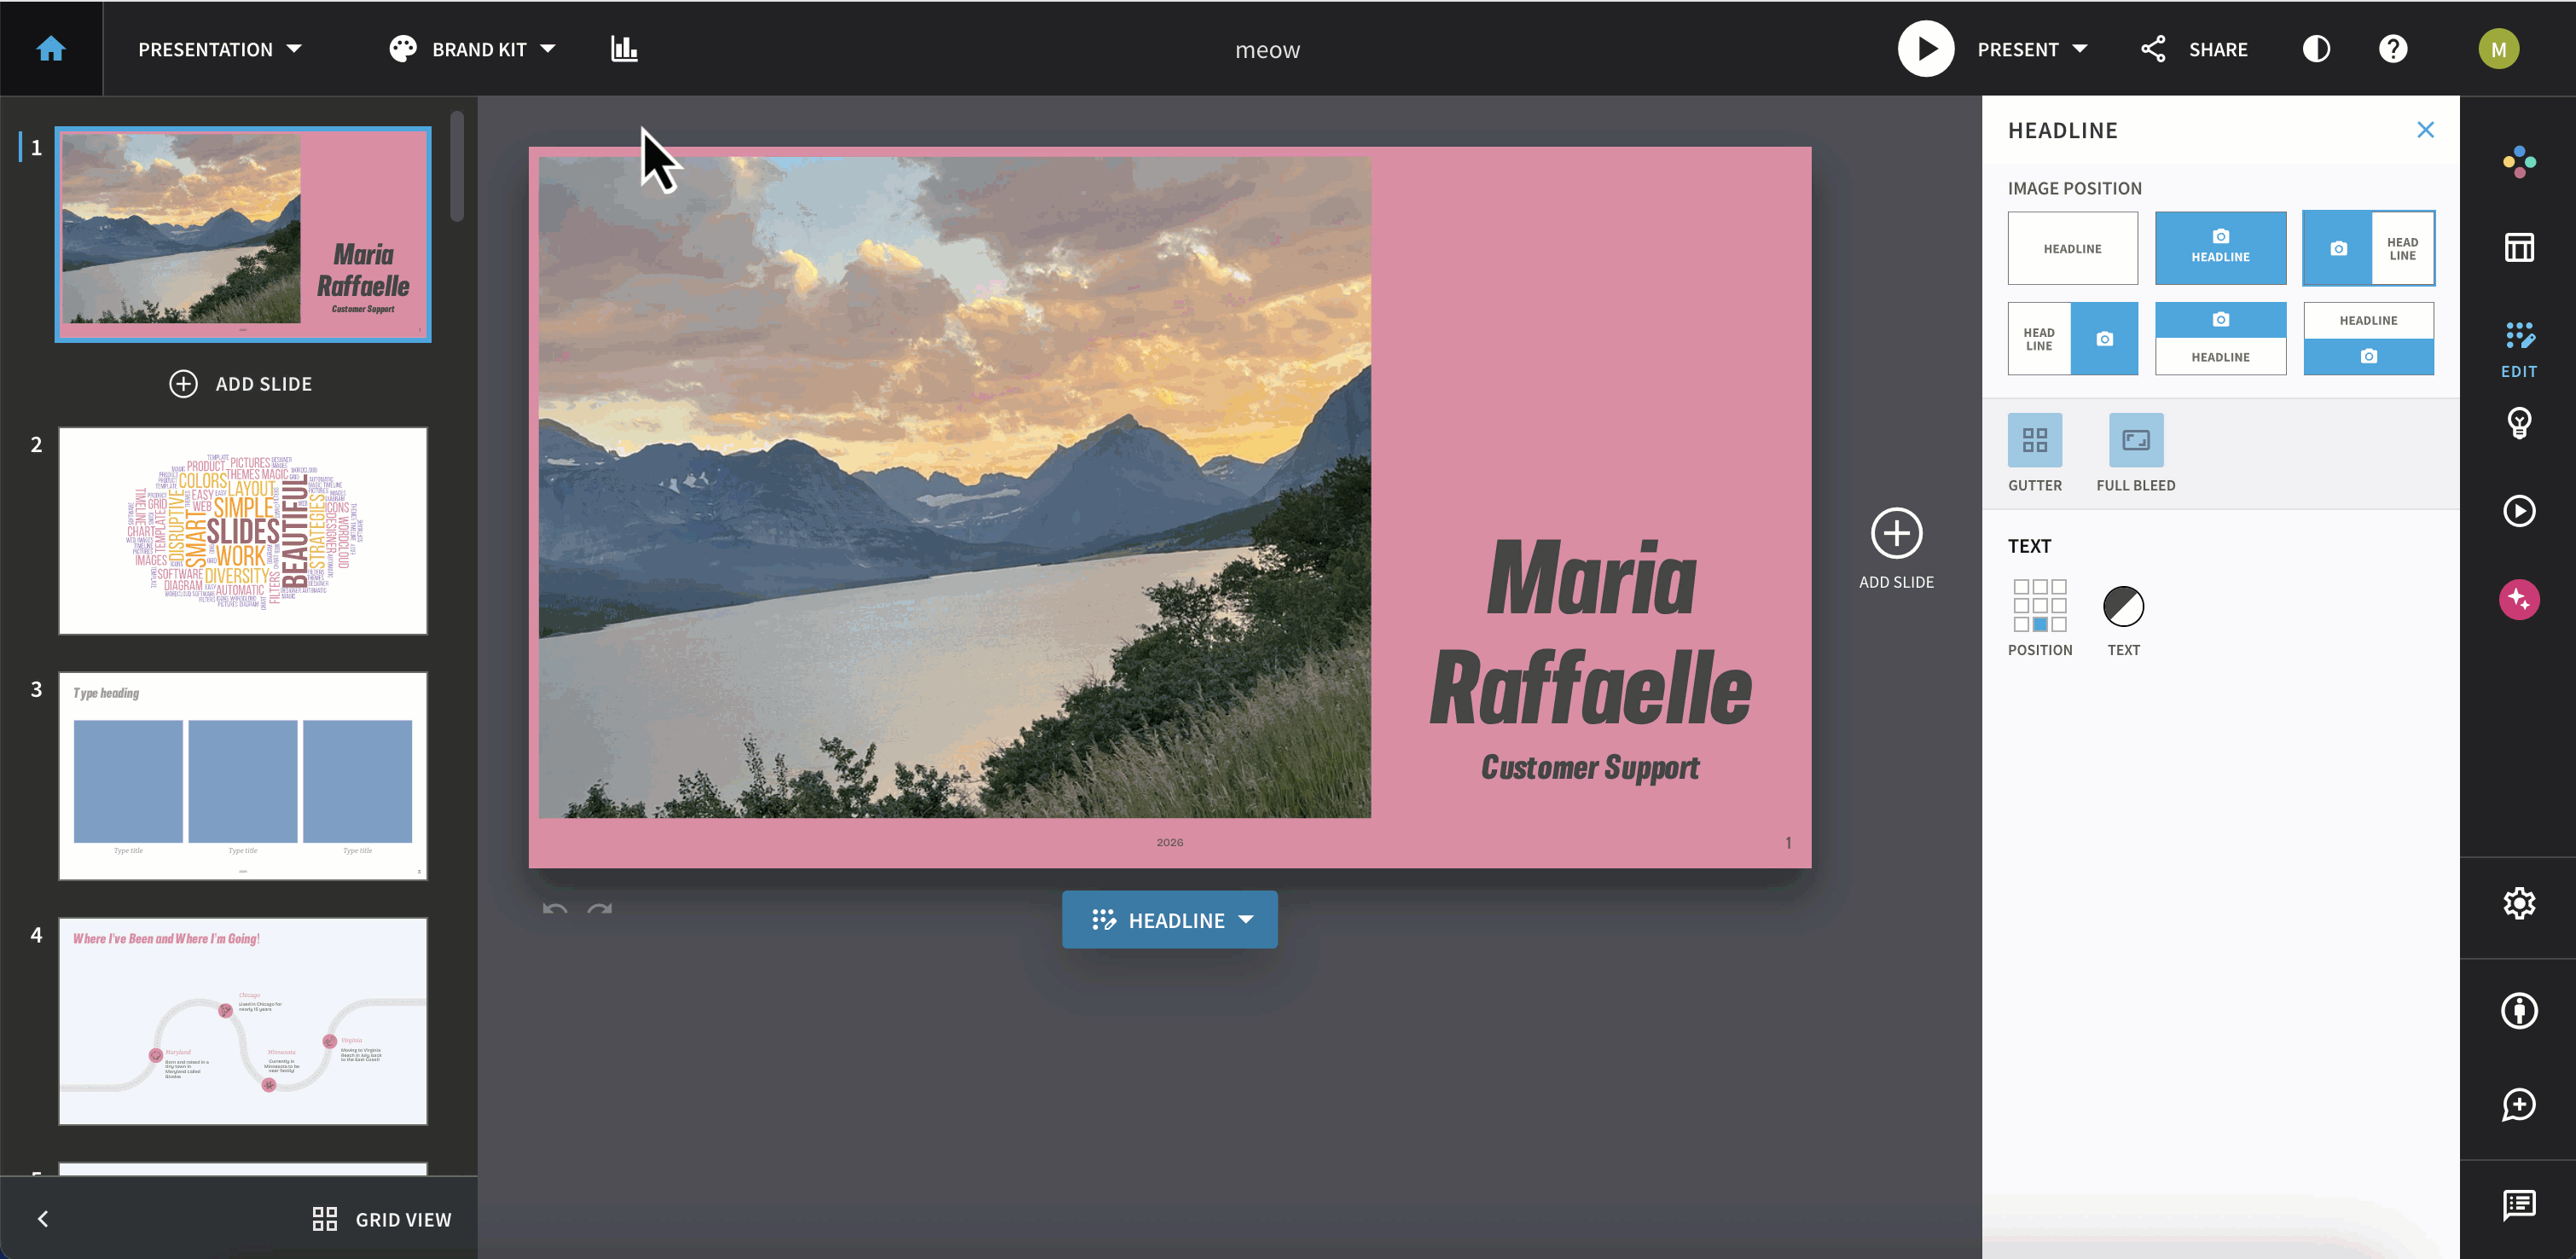This screenshot has width=2576, height=1259.
Task: Click the redo arrow below the slide
Action: 600,908
